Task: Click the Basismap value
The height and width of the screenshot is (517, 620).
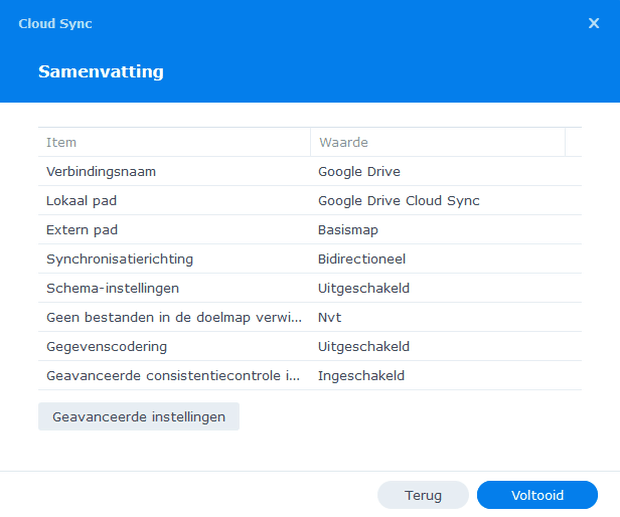Action: pos(348,230)
